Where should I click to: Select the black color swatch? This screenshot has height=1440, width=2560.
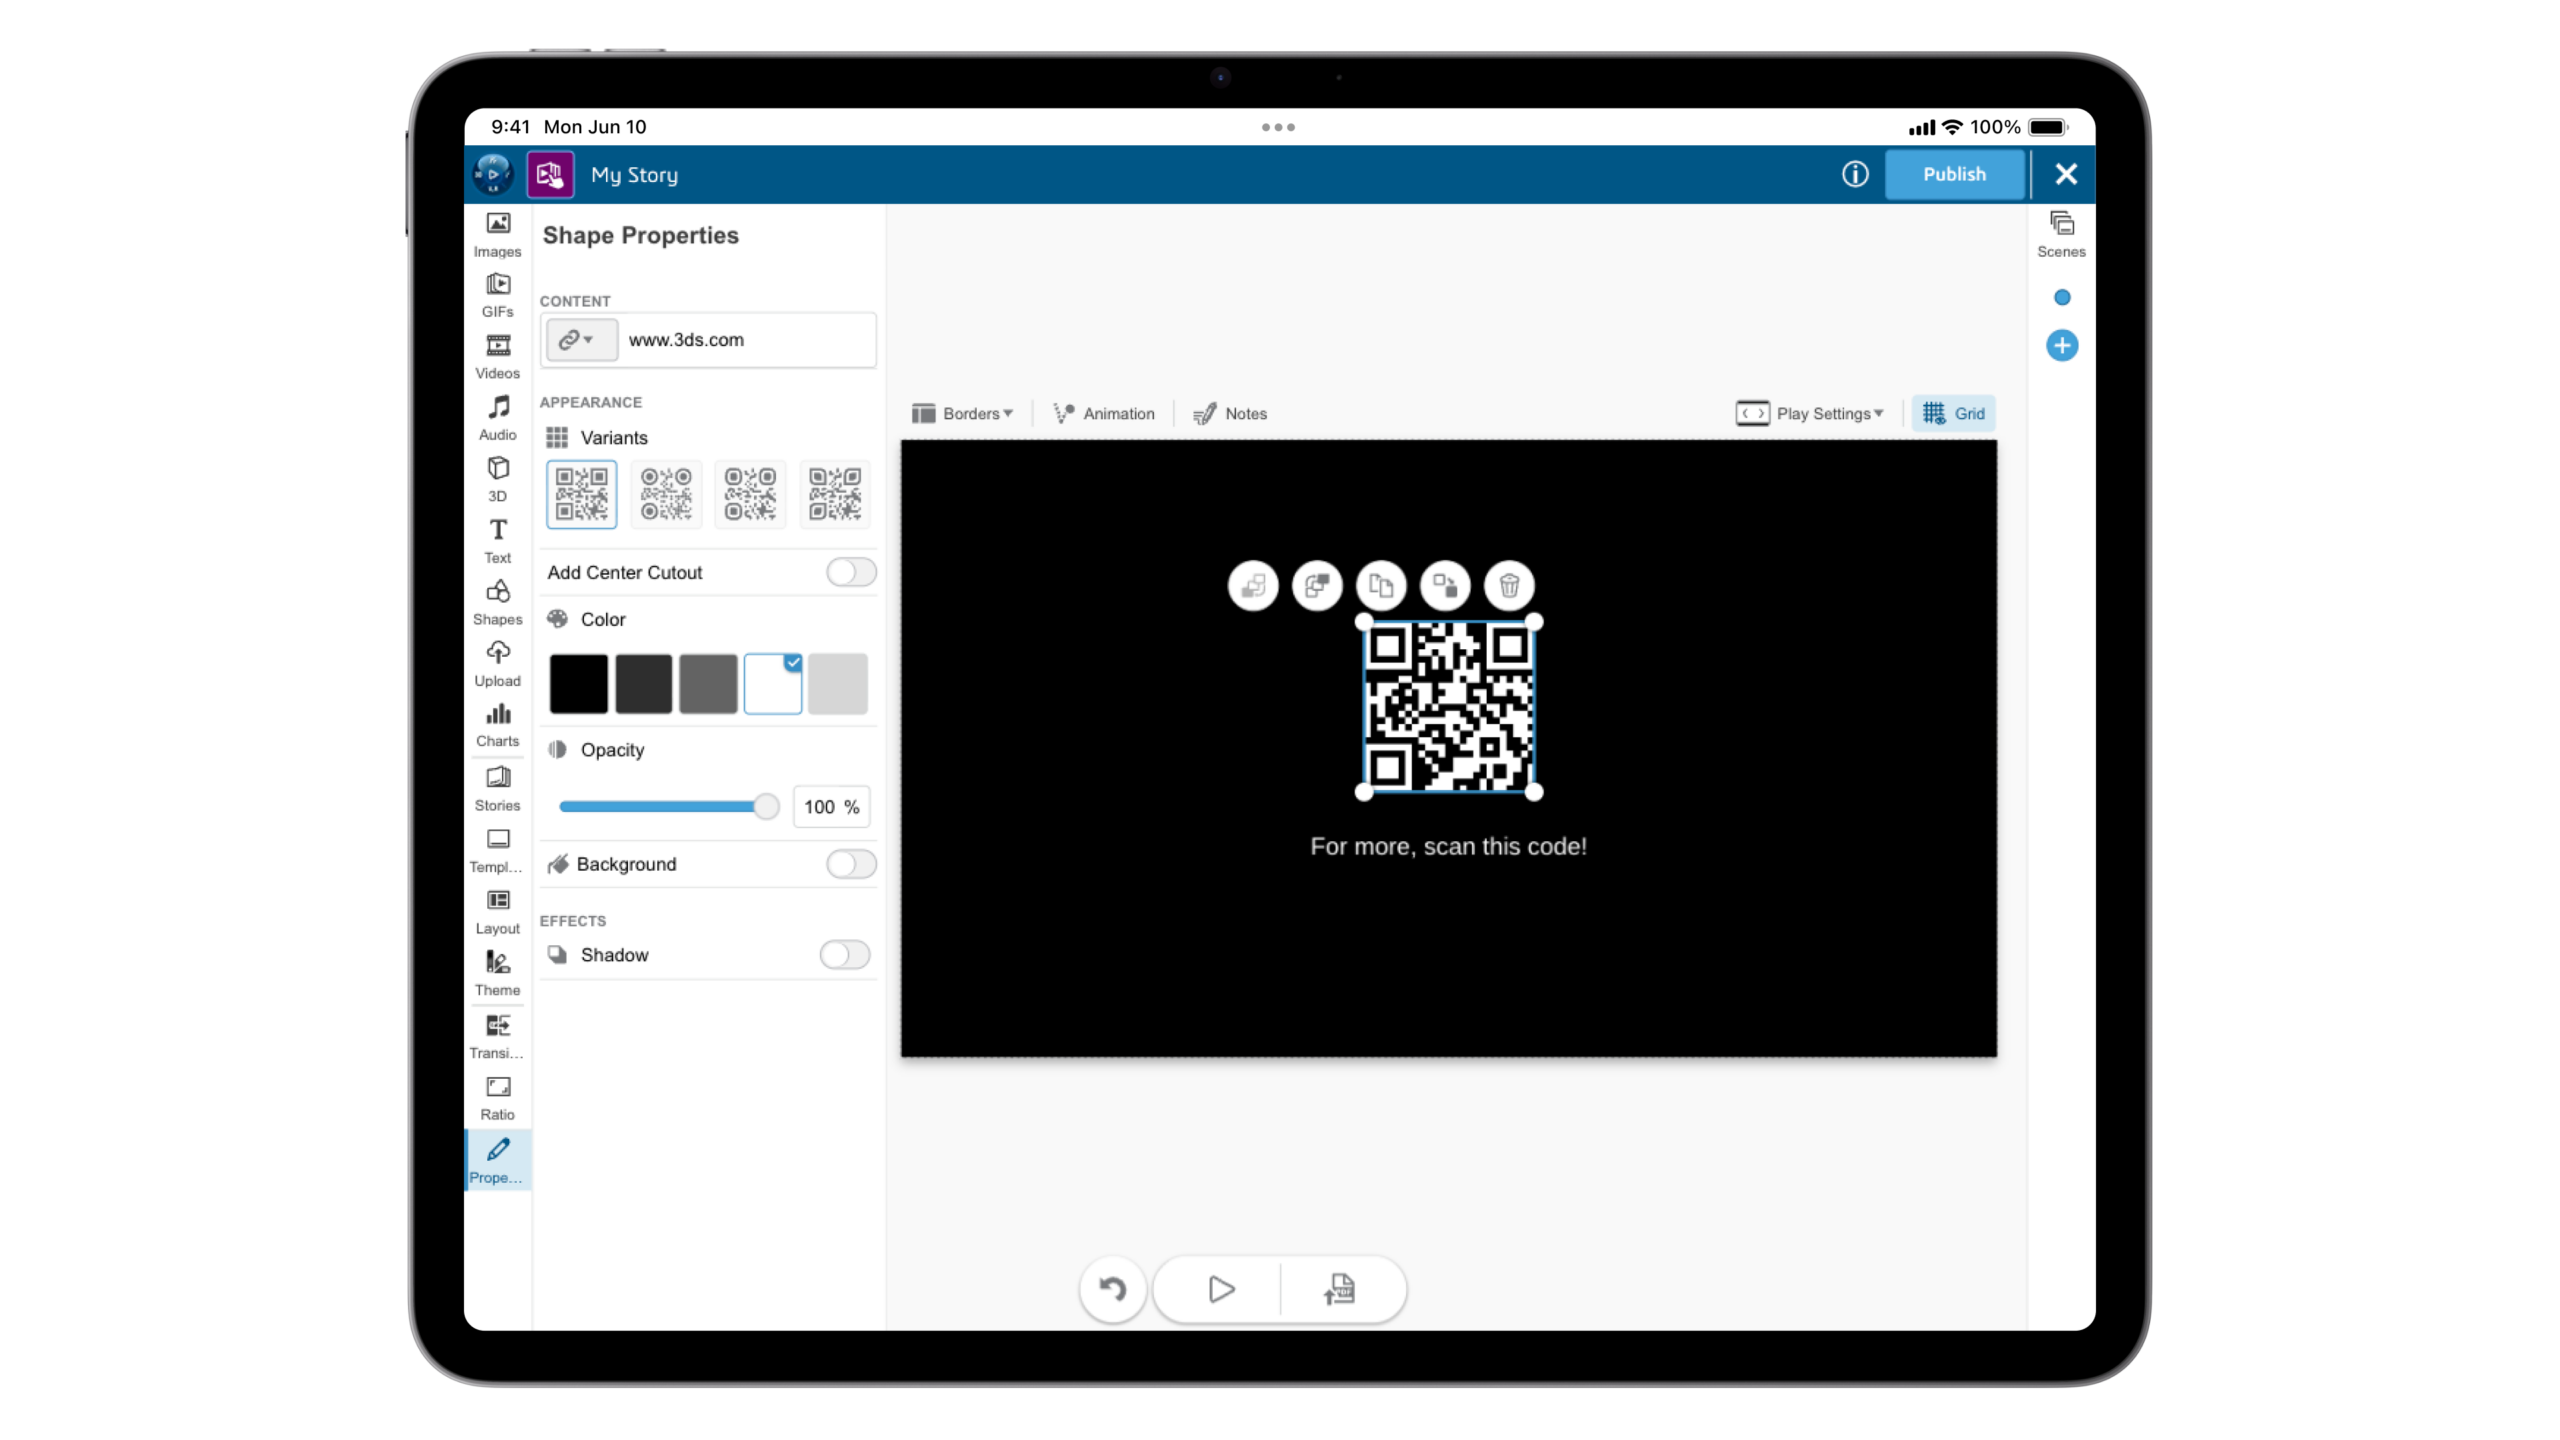click(578, 683)
